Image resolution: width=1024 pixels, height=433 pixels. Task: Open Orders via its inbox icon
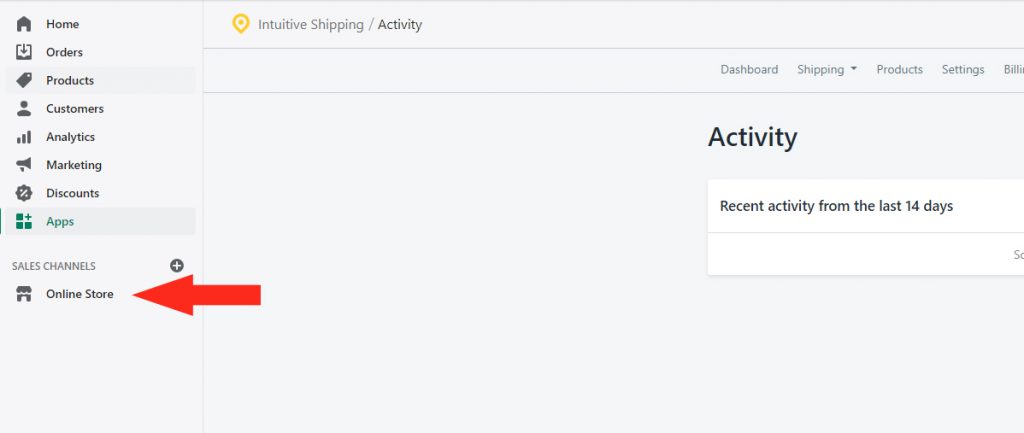[x=24, y=52]
